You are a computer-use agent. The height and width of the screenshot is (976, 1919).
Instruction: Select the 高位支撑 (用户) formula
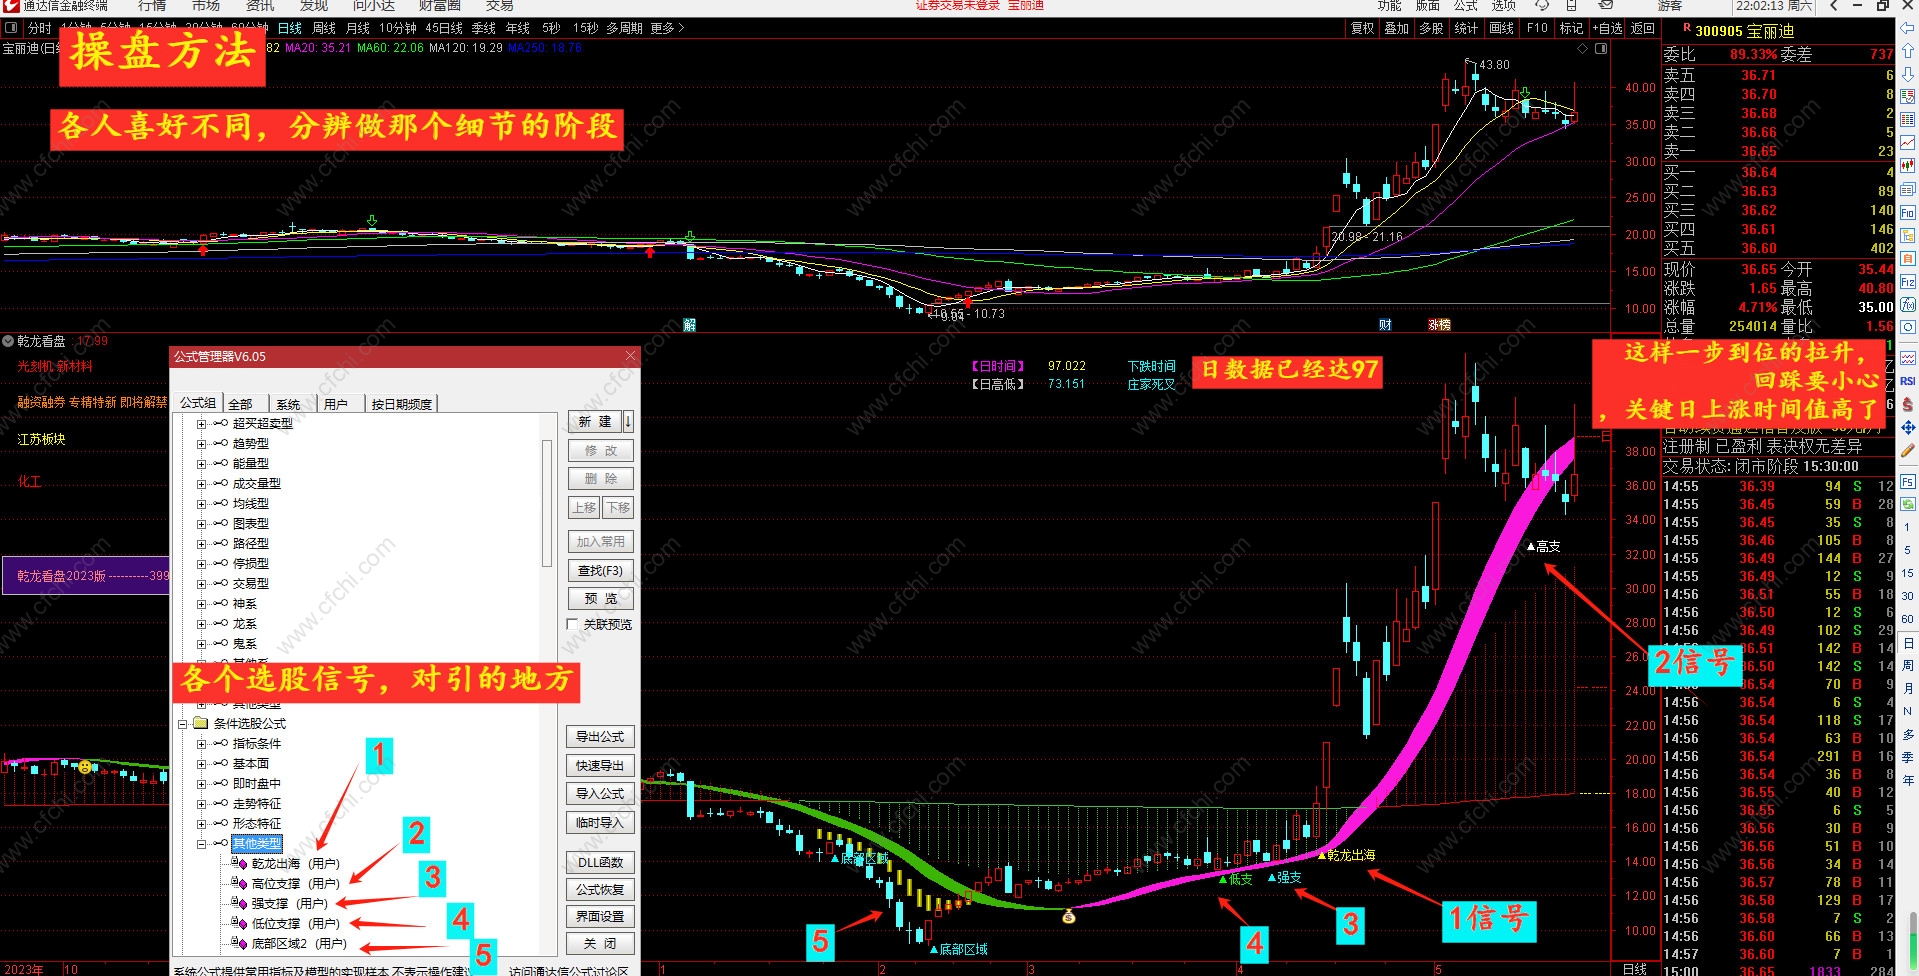[296, 883]
